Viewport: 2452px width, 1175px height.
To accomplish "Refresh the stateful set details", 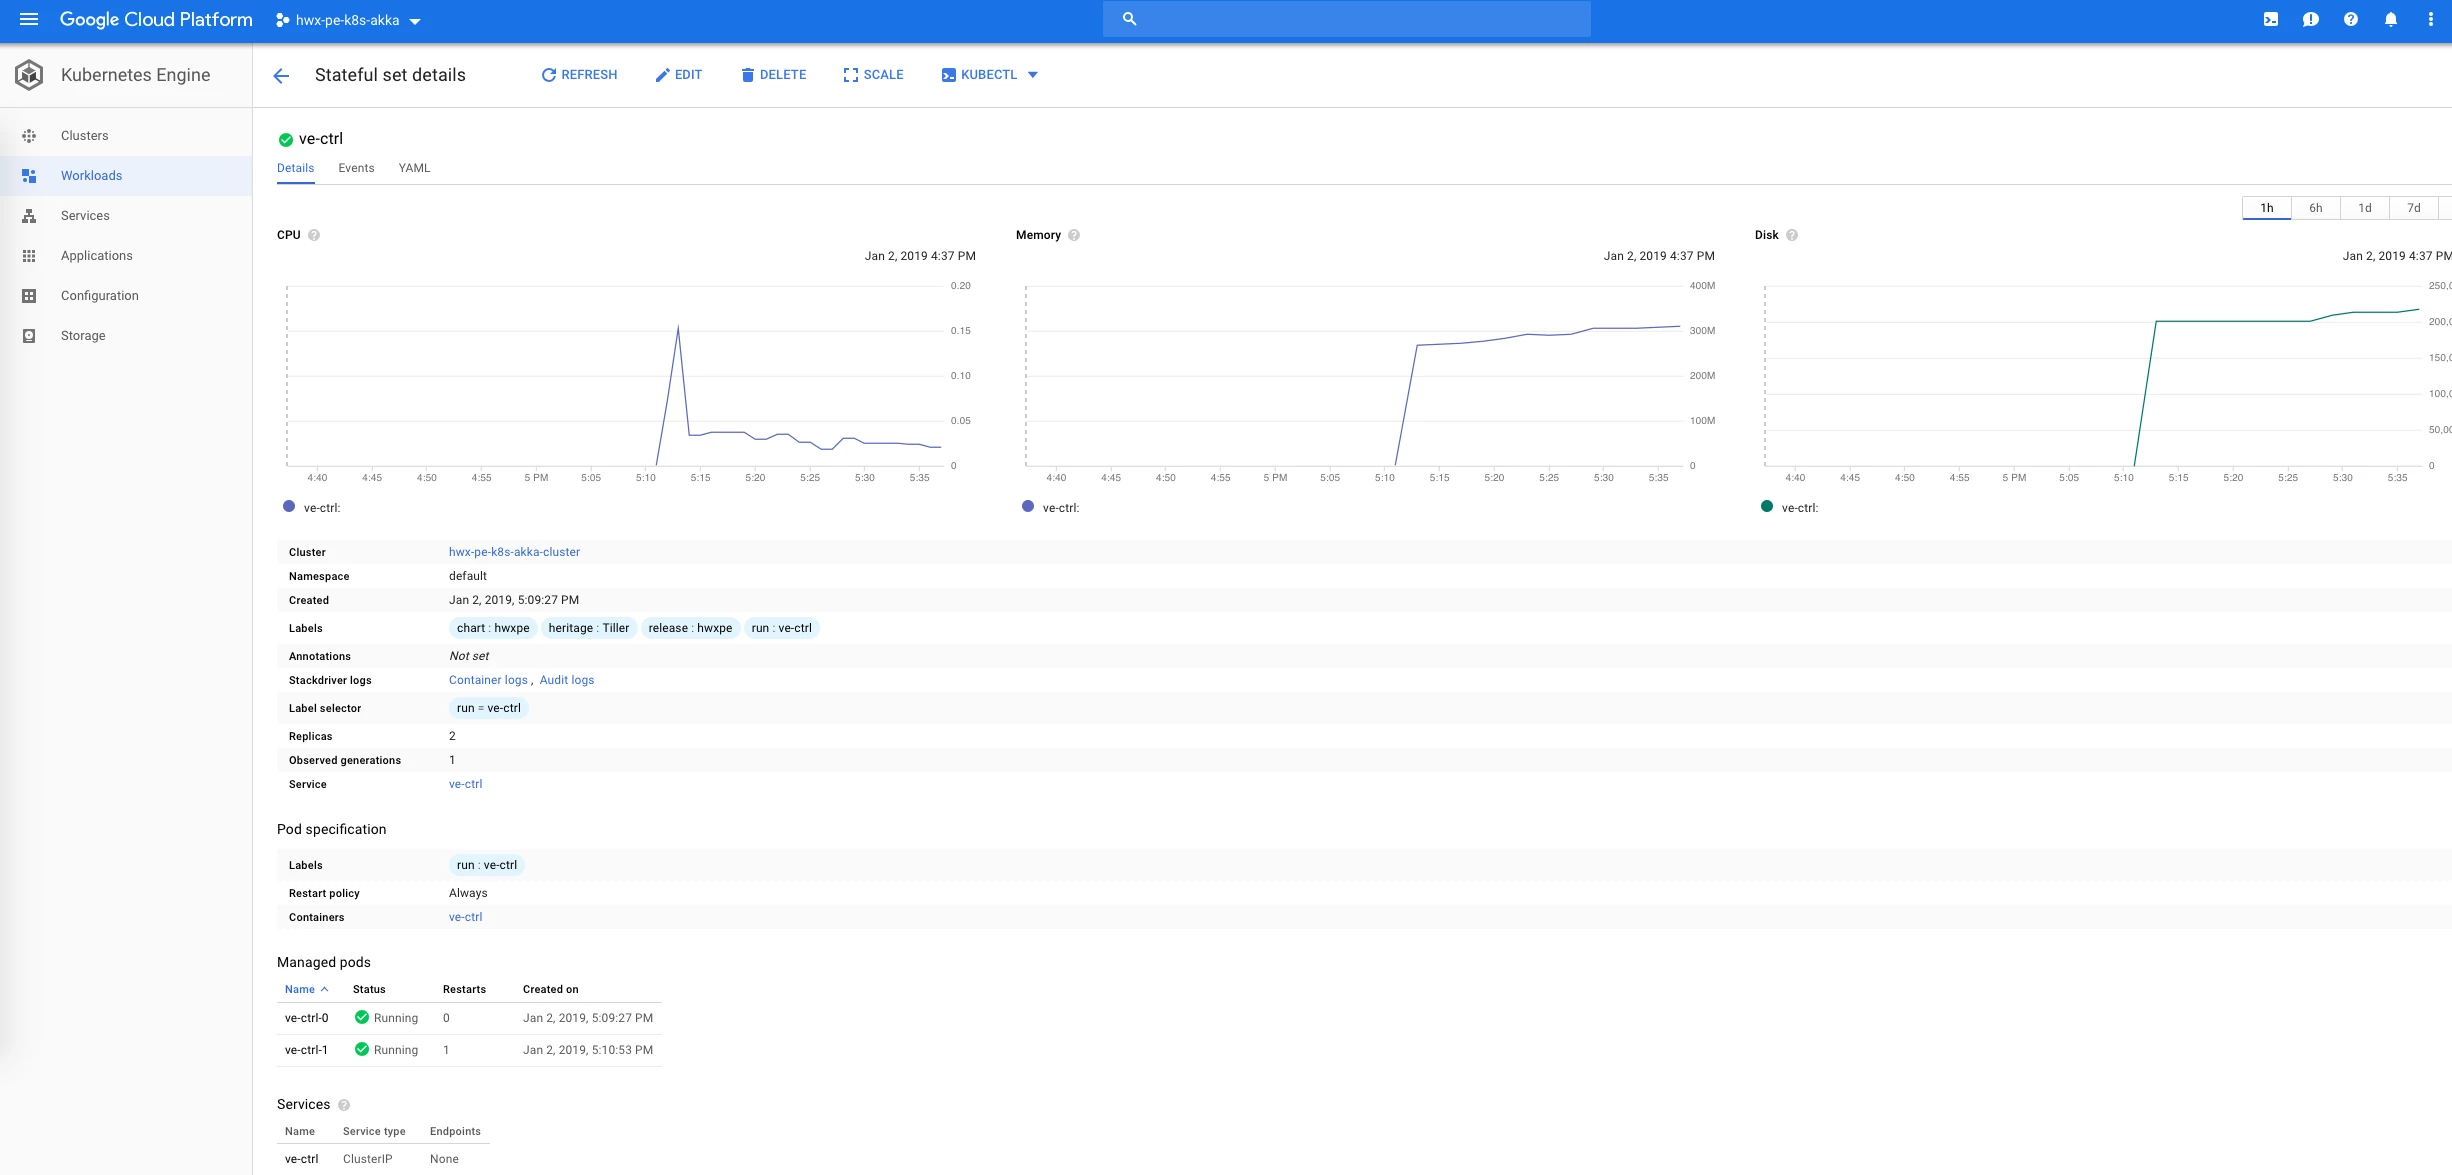I will pos(579,75).
